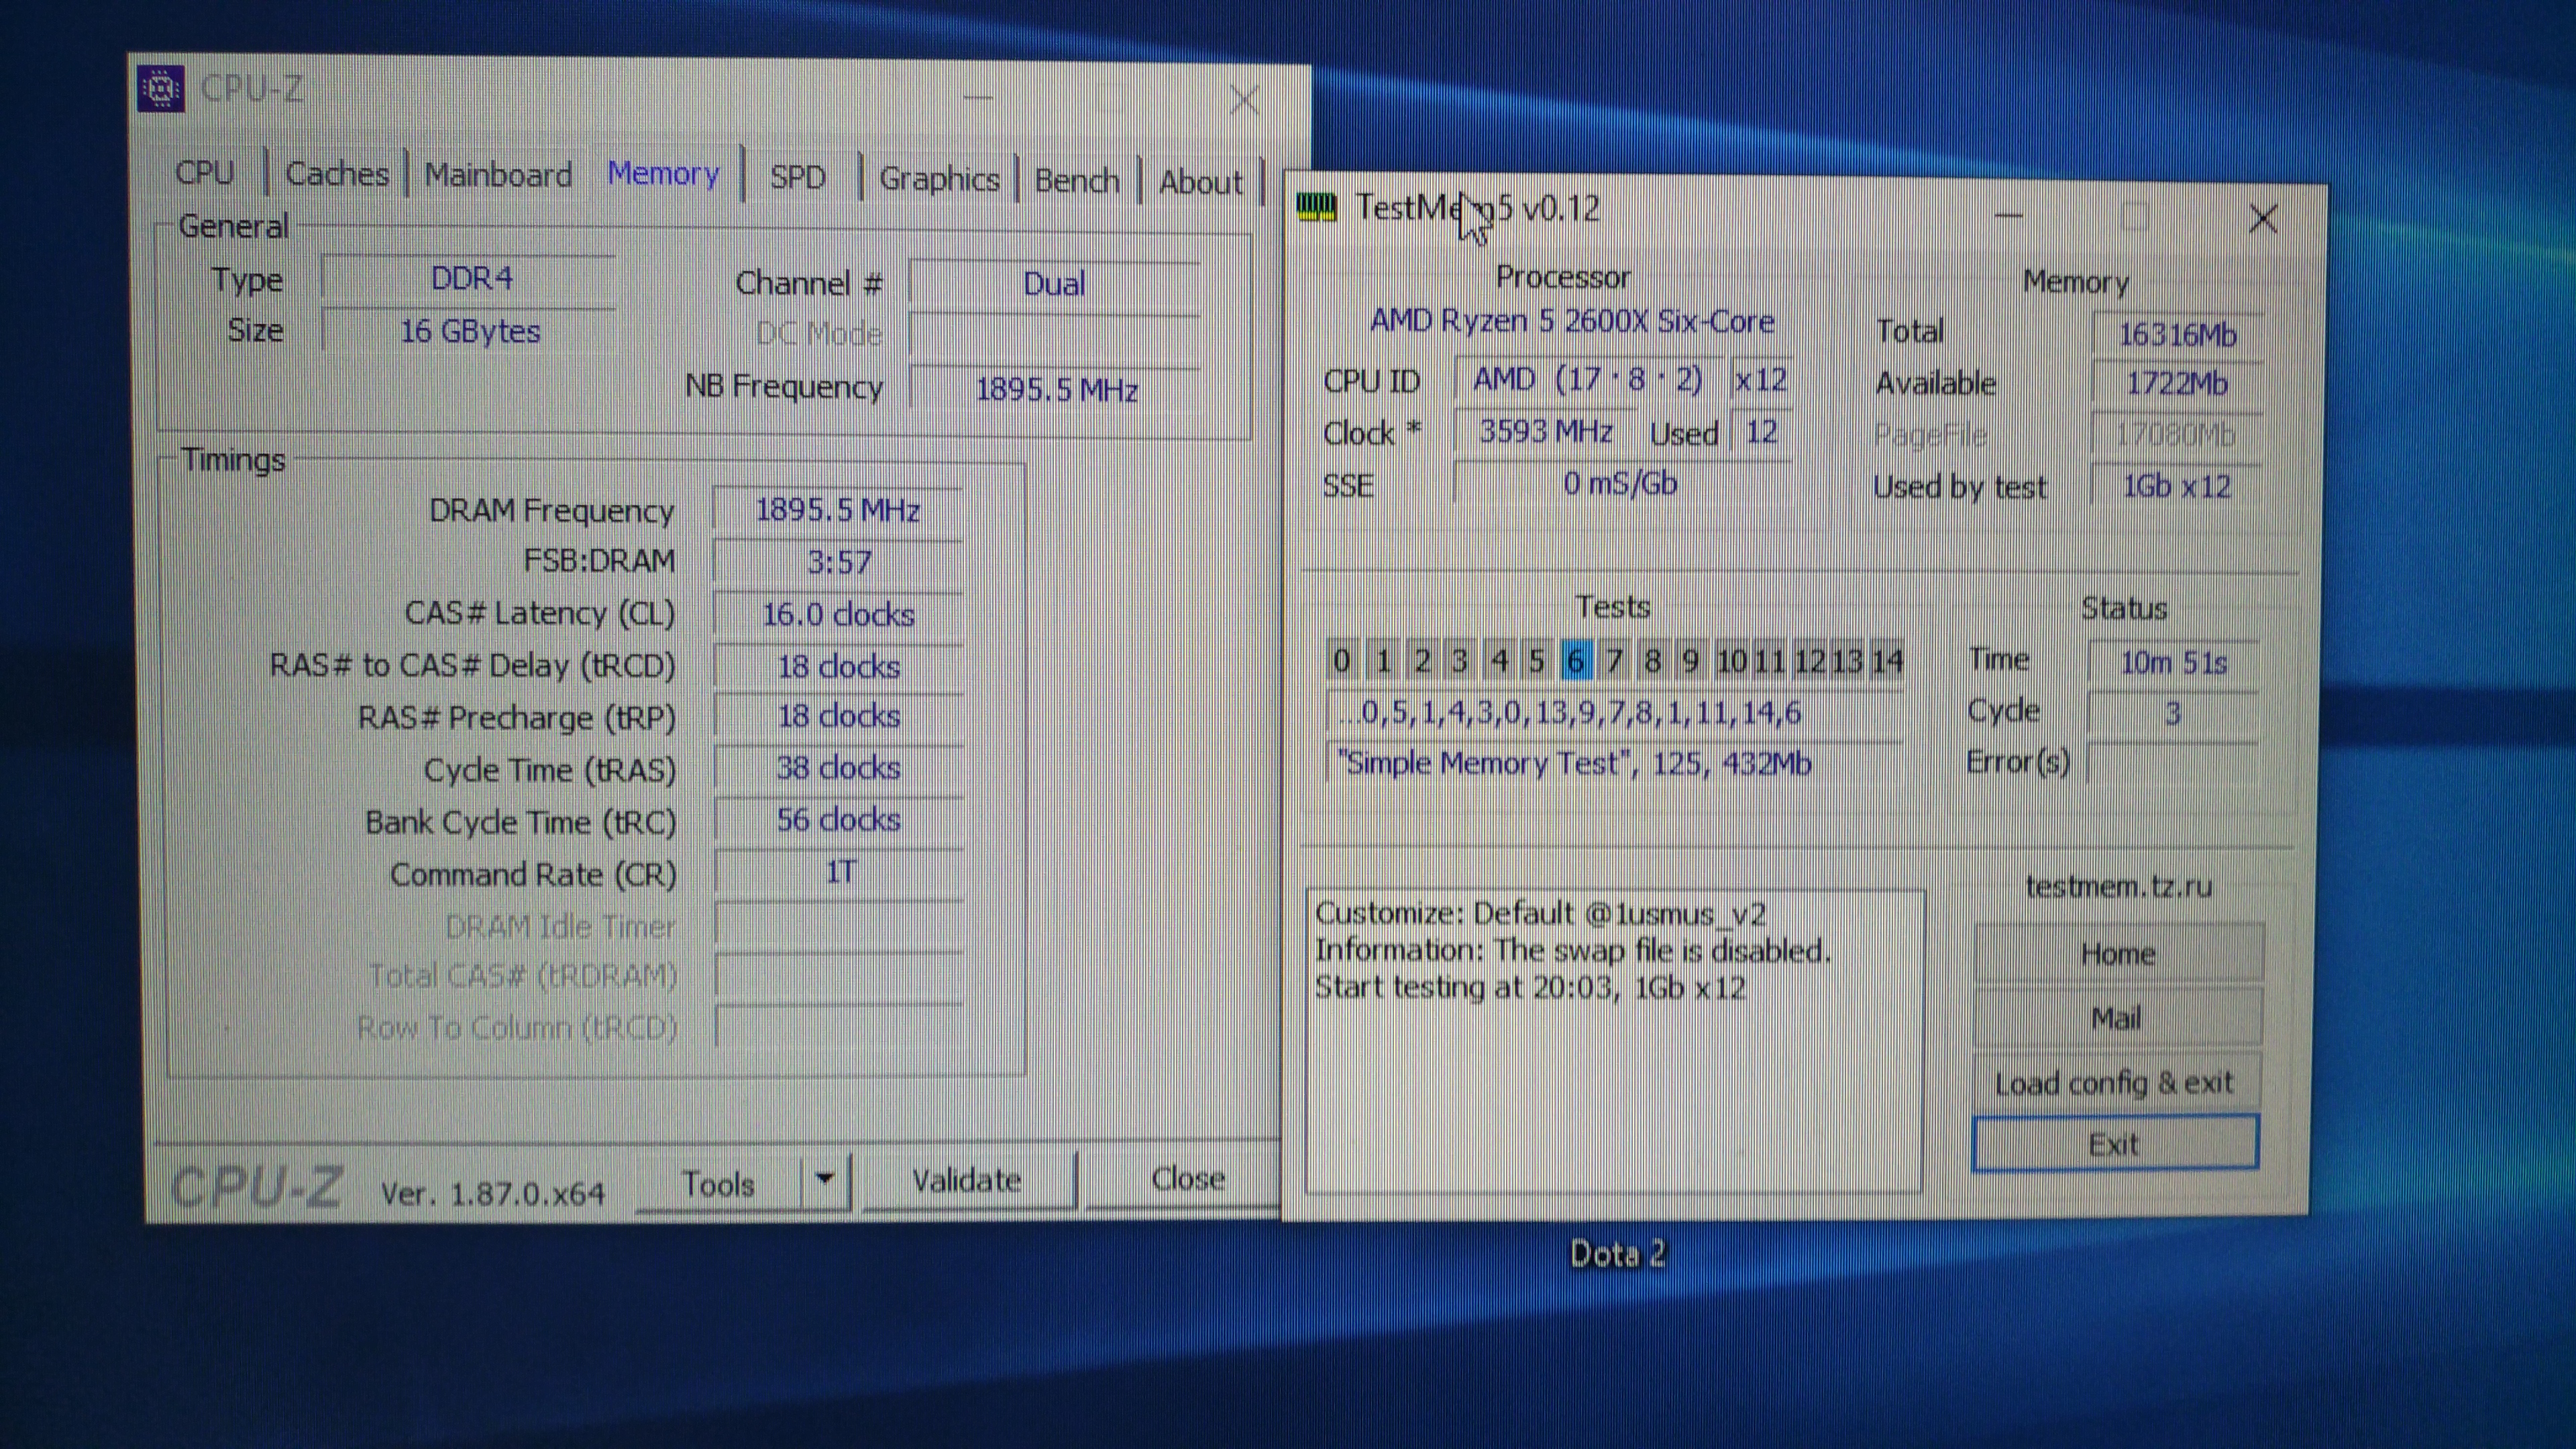This screenshot has width=2576, height=1449.
Task: Click Load config & exit
Action: coord(2114,1083)
